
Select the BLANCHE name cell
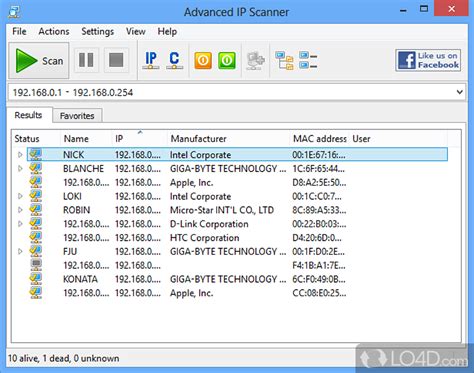click(x=83, y=169)
